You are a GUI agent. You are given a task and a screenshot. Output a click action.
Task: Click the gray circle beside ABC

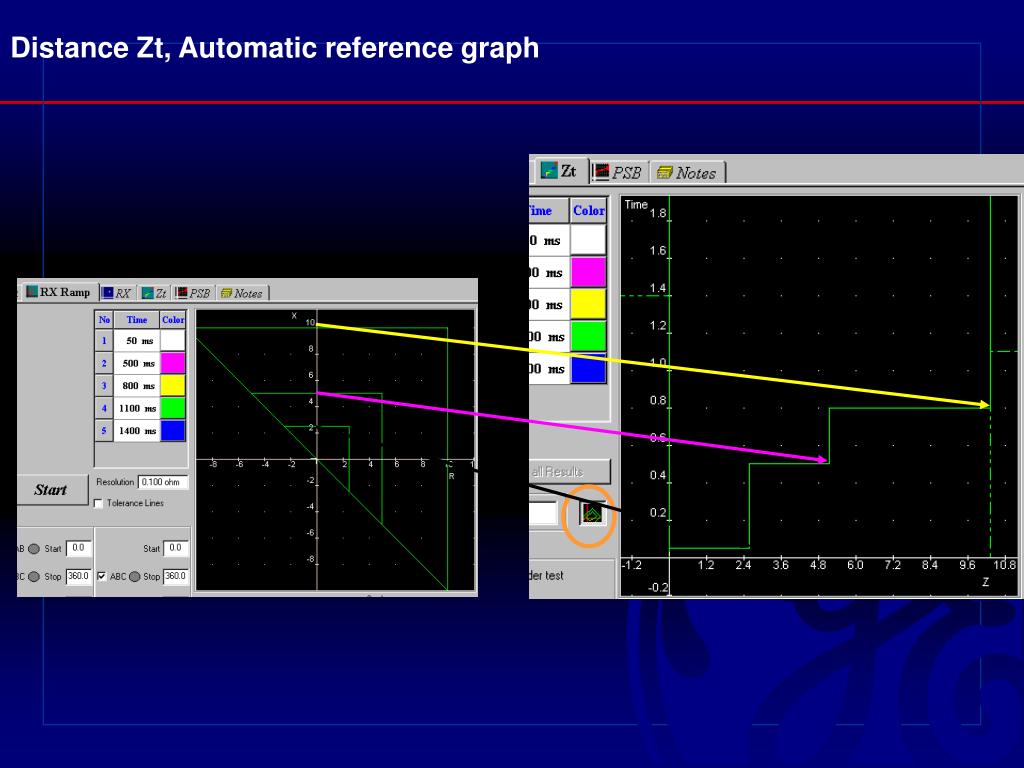coord(135,577)
